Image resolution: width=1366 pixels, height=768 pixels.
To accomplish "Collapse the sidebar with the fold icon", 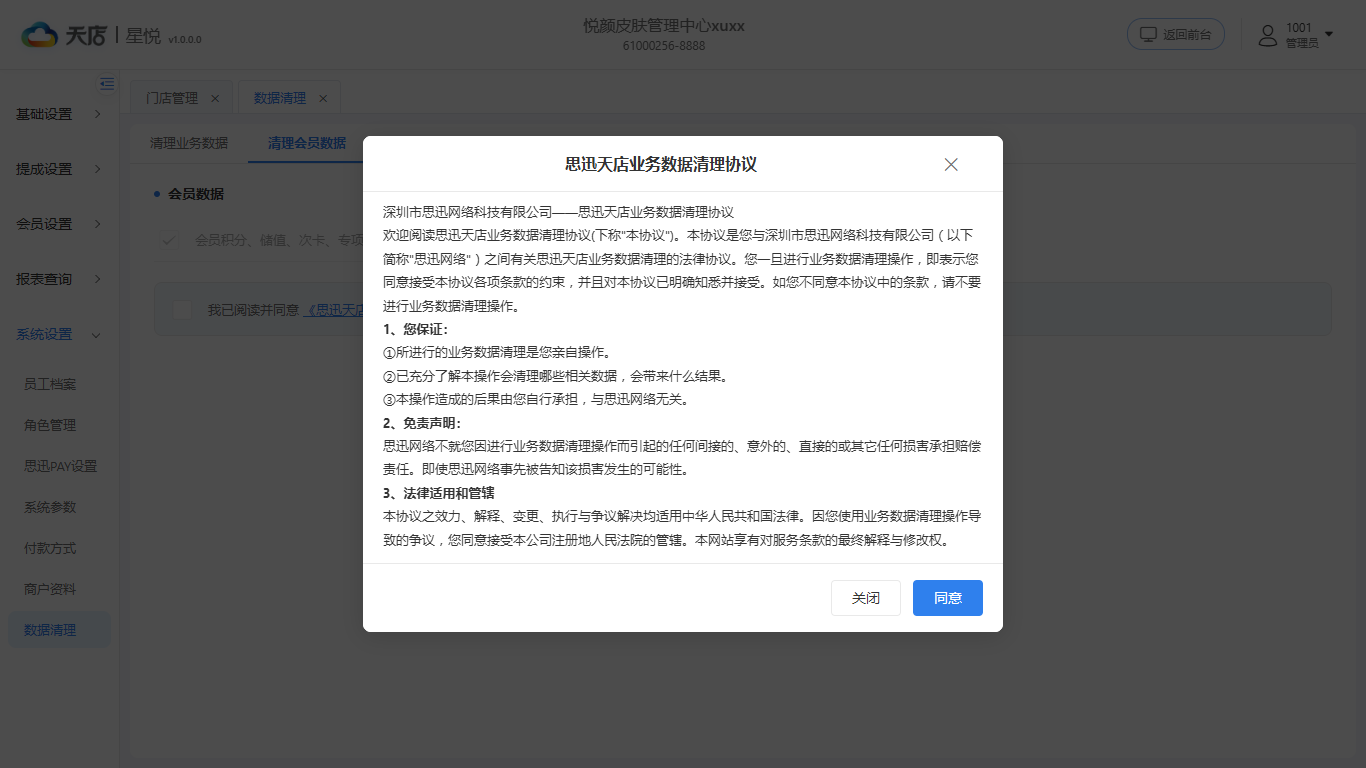I will click(107, 84).
